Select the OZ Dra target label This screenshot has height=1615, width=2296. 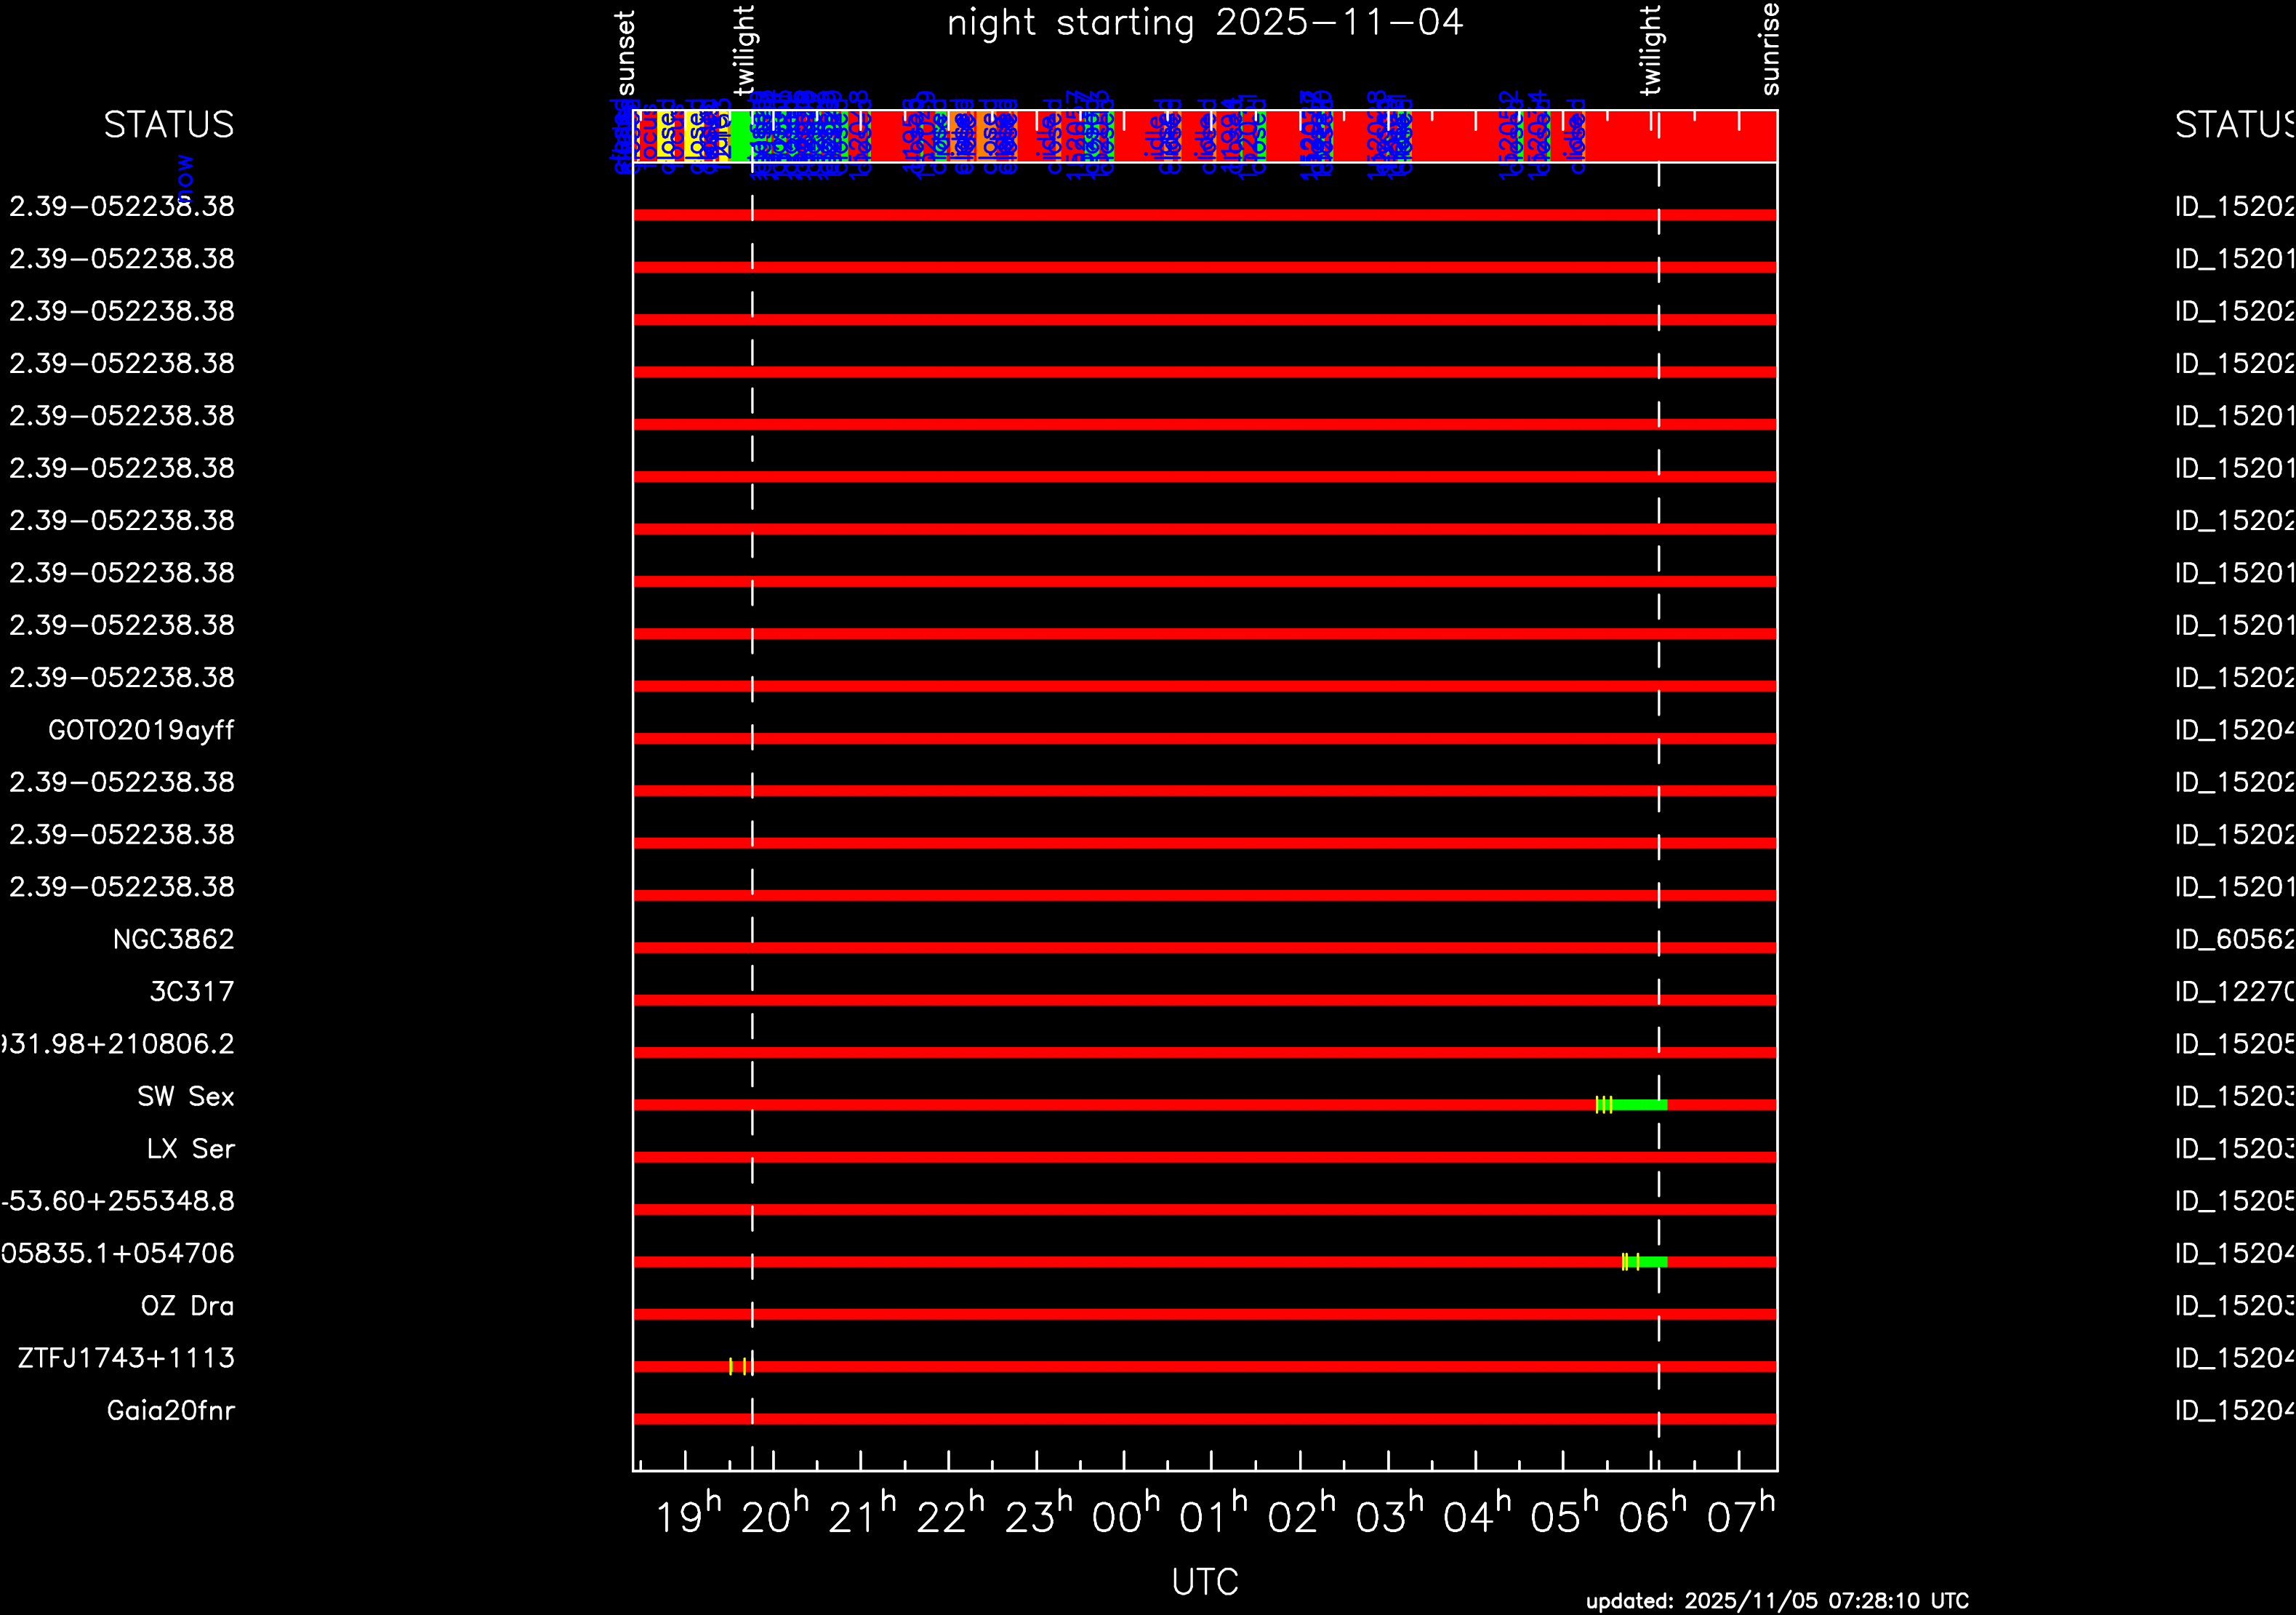click(187, 1305)
